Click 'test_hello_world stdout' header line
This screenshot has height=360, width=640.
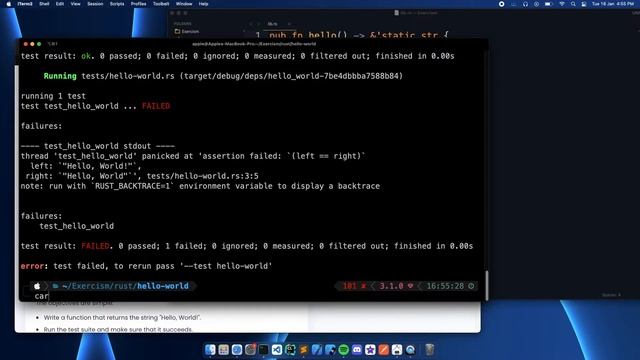98,146
